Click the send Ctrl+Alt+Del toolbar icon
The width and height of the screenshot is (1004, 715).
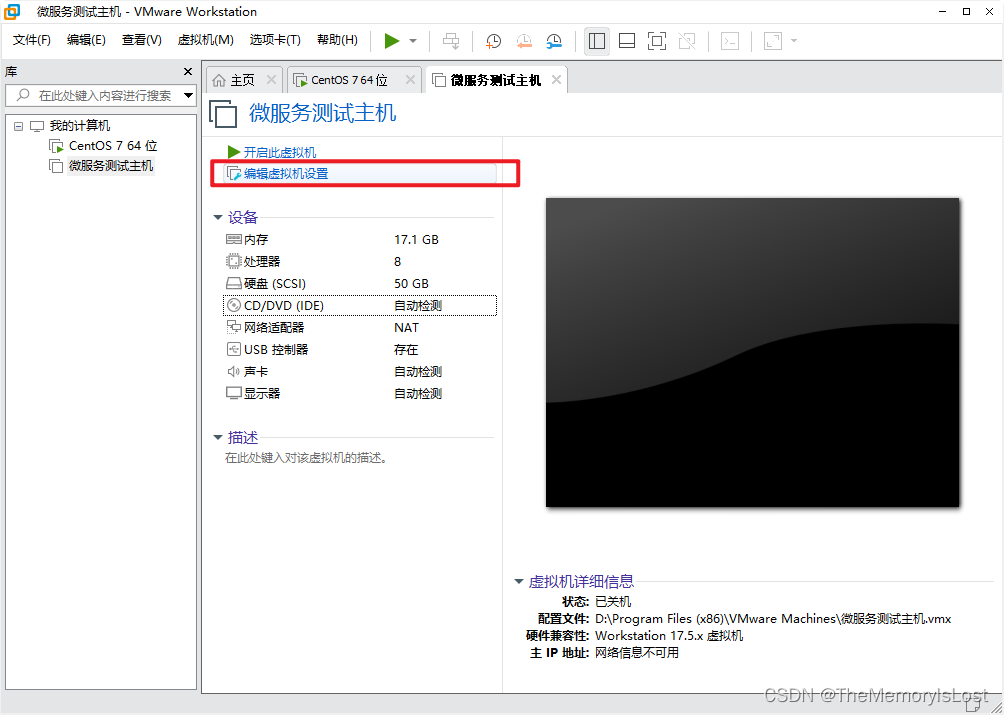pos(451,41)
